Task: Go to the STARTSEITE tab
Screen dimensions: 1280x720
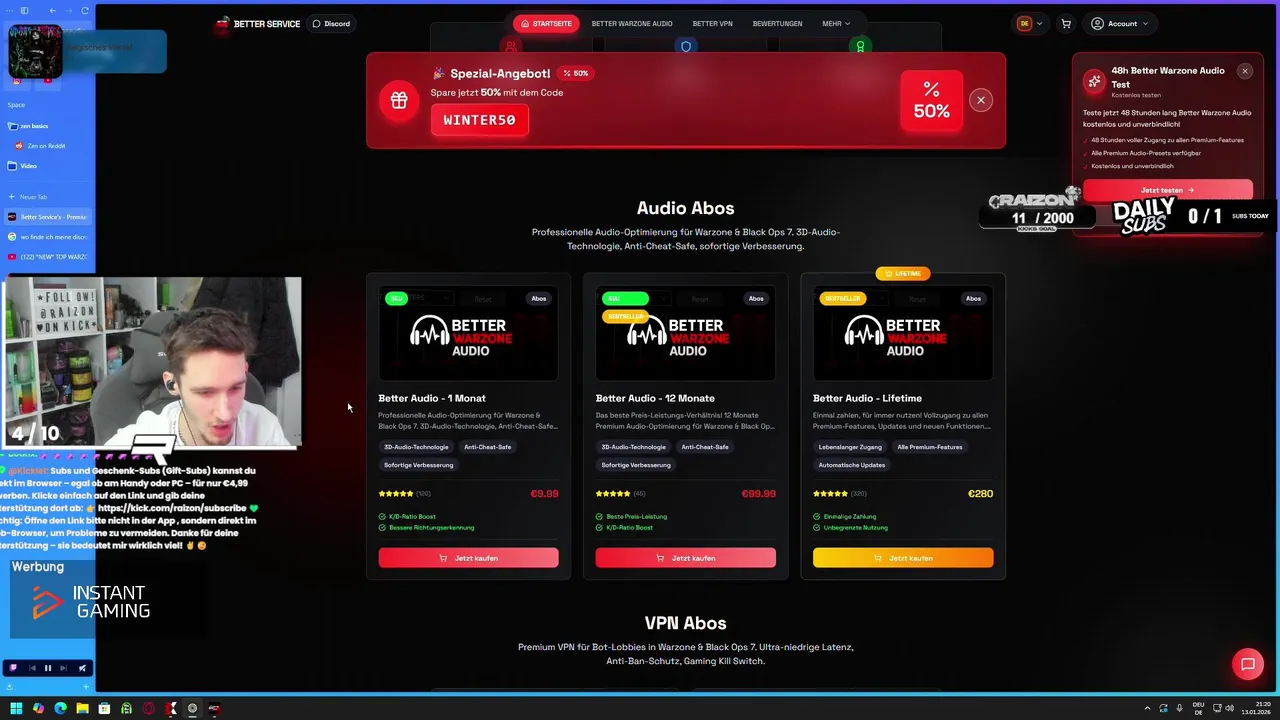Action: tap(546, 24)
